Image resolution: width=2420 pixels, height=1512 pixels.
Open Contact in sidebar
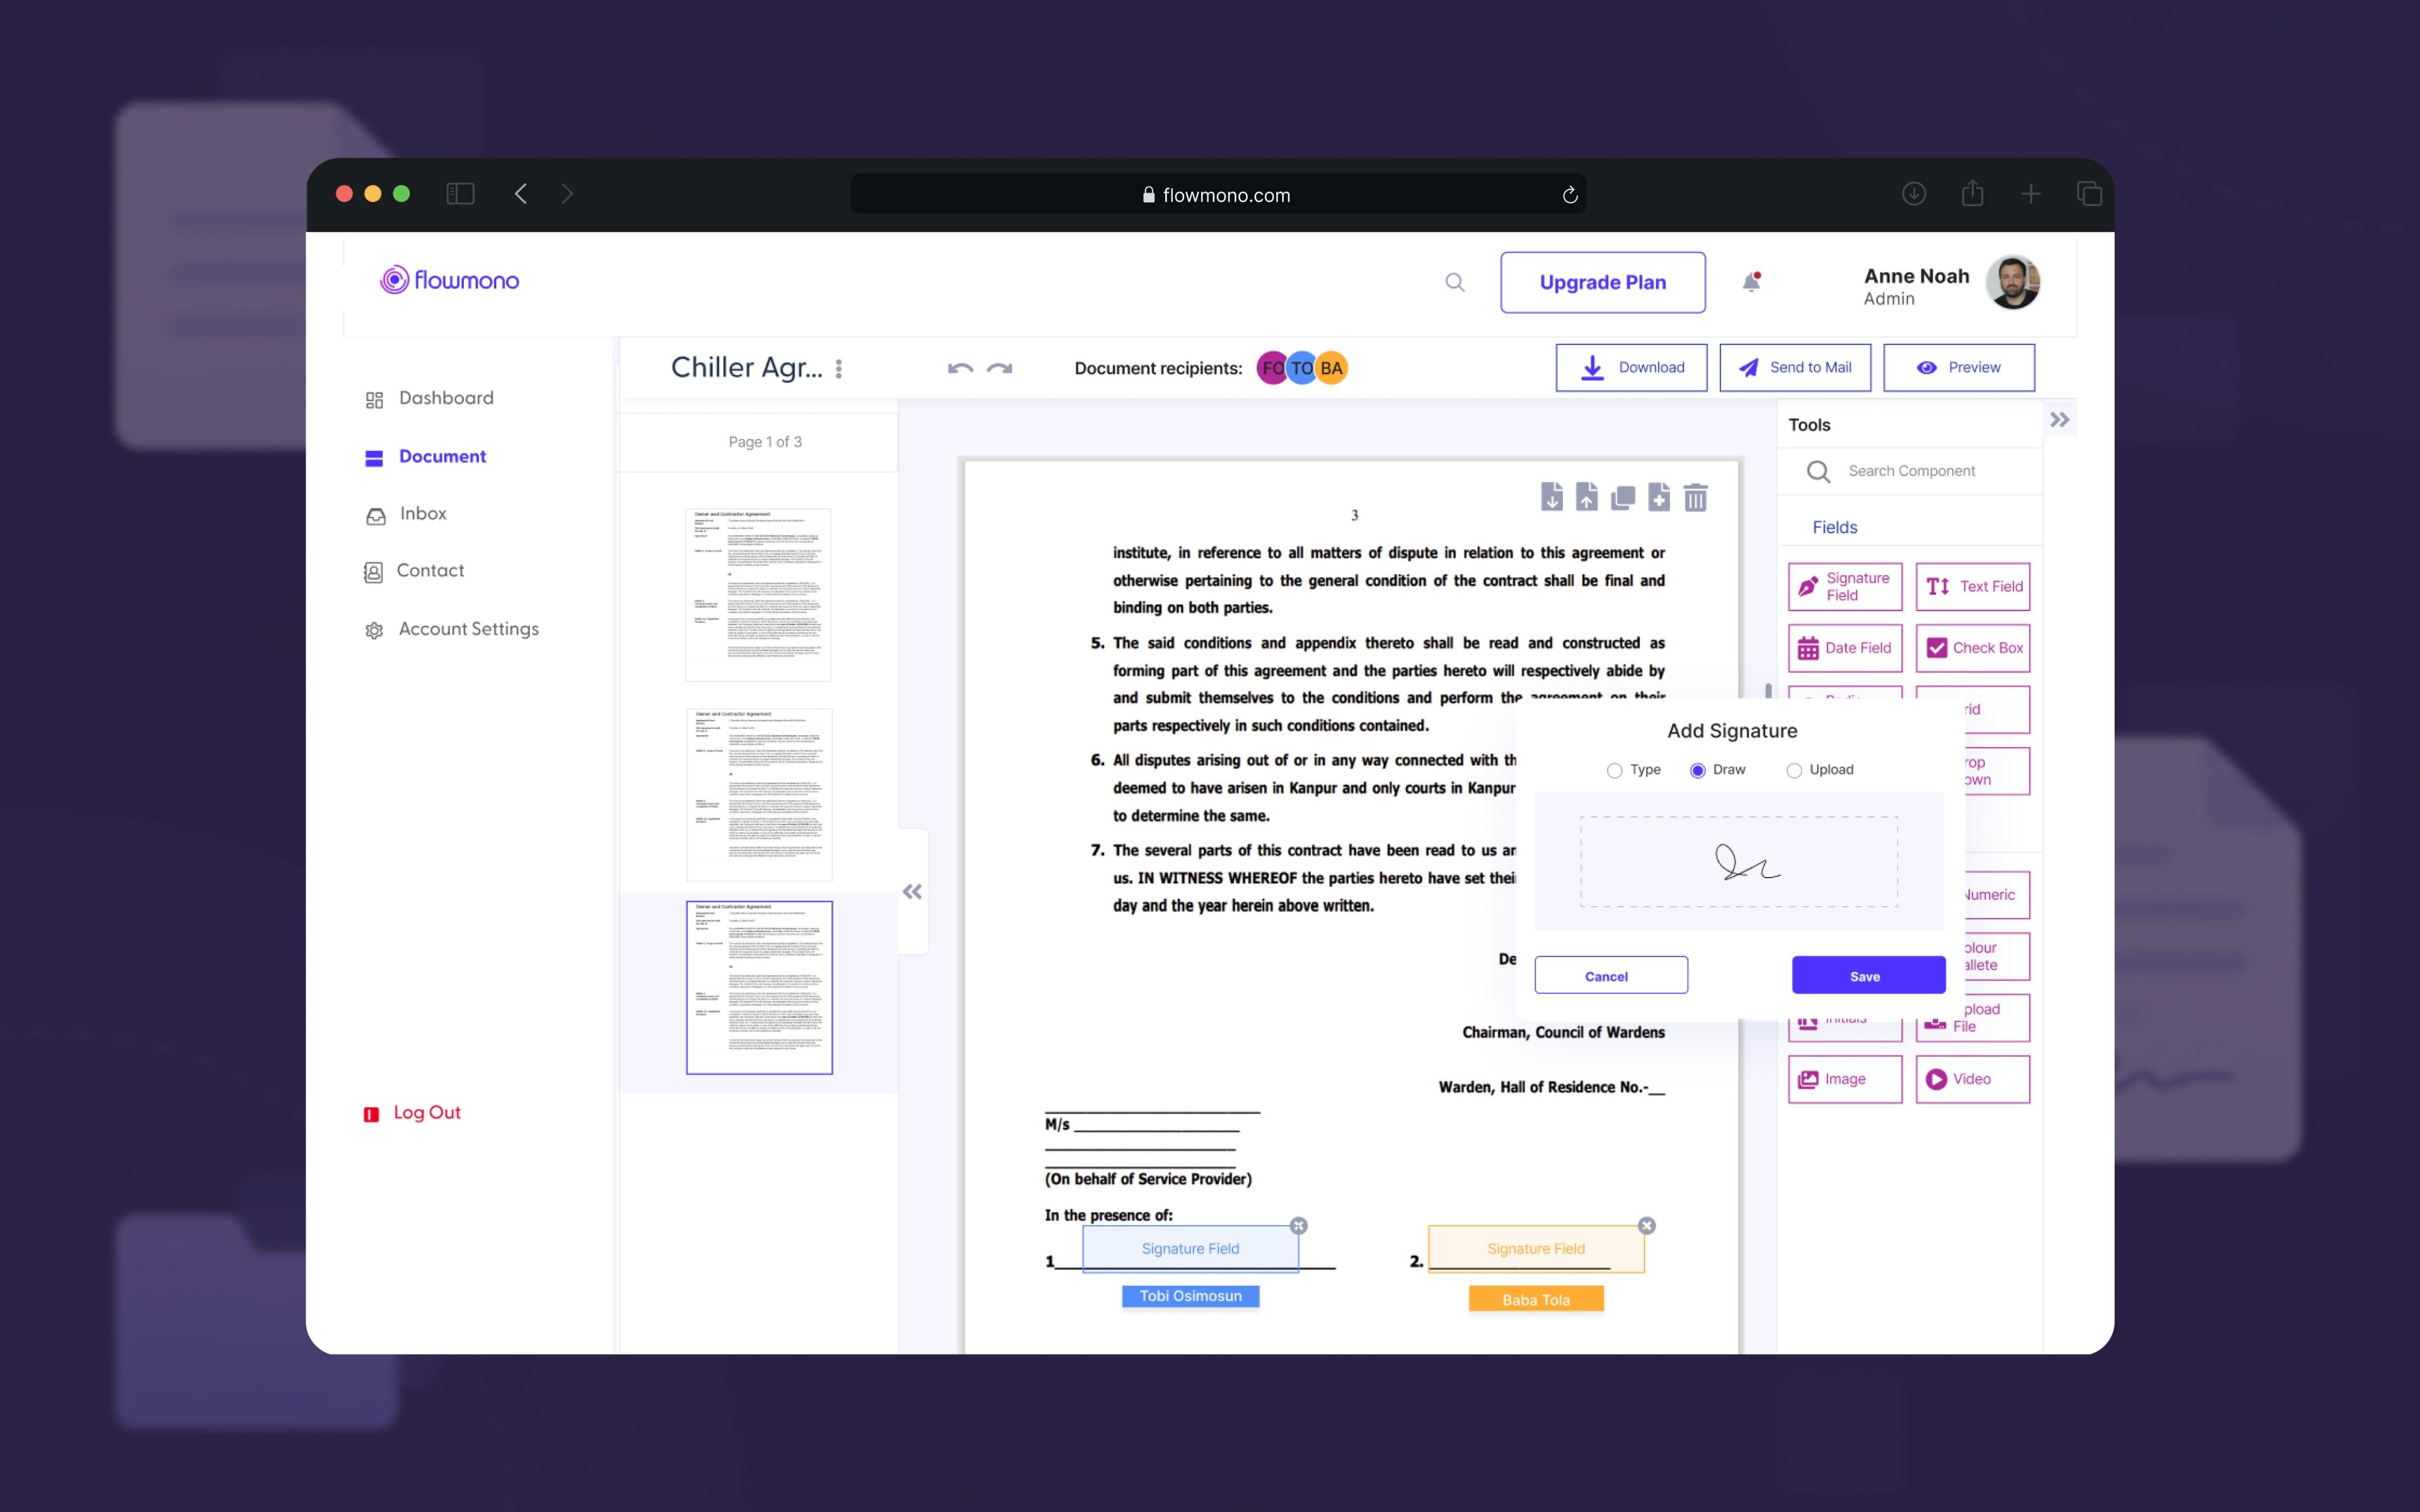tap(414, 571)
